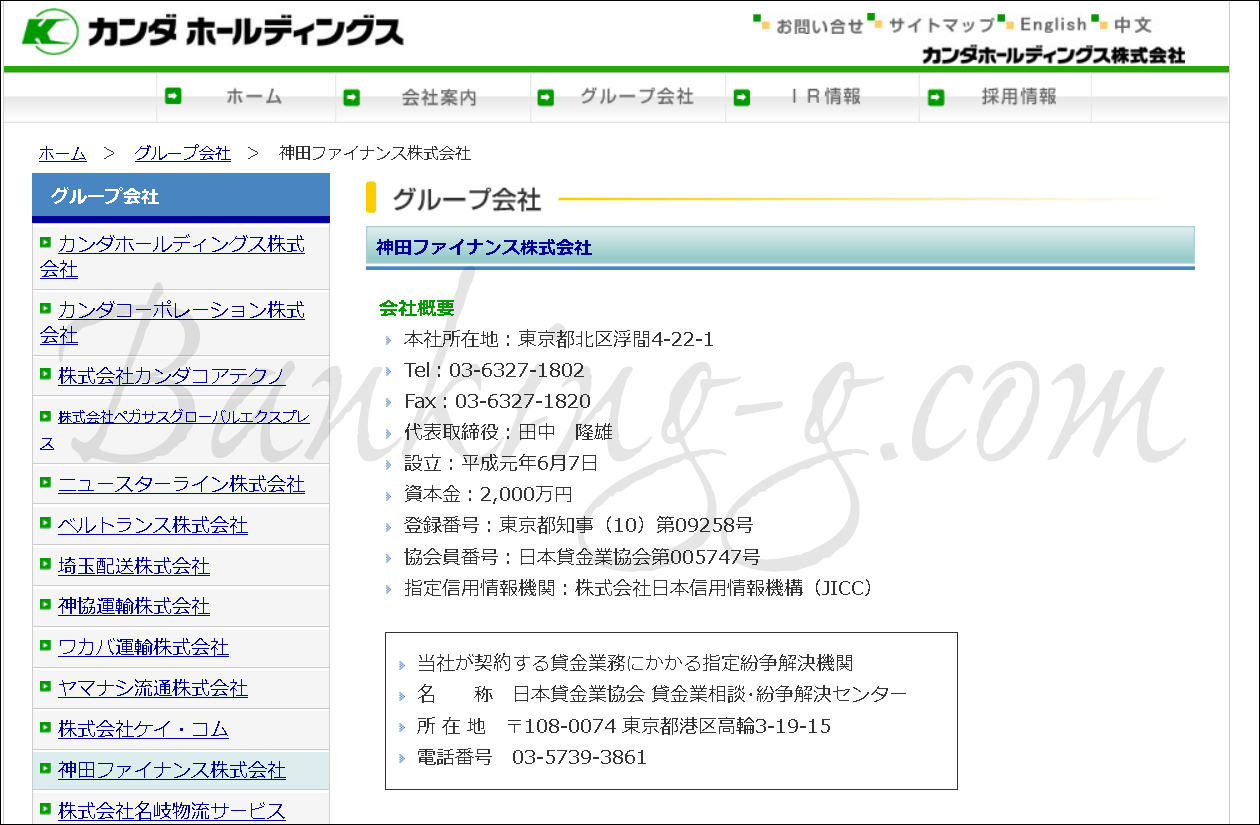Click green bullet icon beside ベルトランス株式会社
This screenshot has width=1260, height=825.
pos(45,522)
